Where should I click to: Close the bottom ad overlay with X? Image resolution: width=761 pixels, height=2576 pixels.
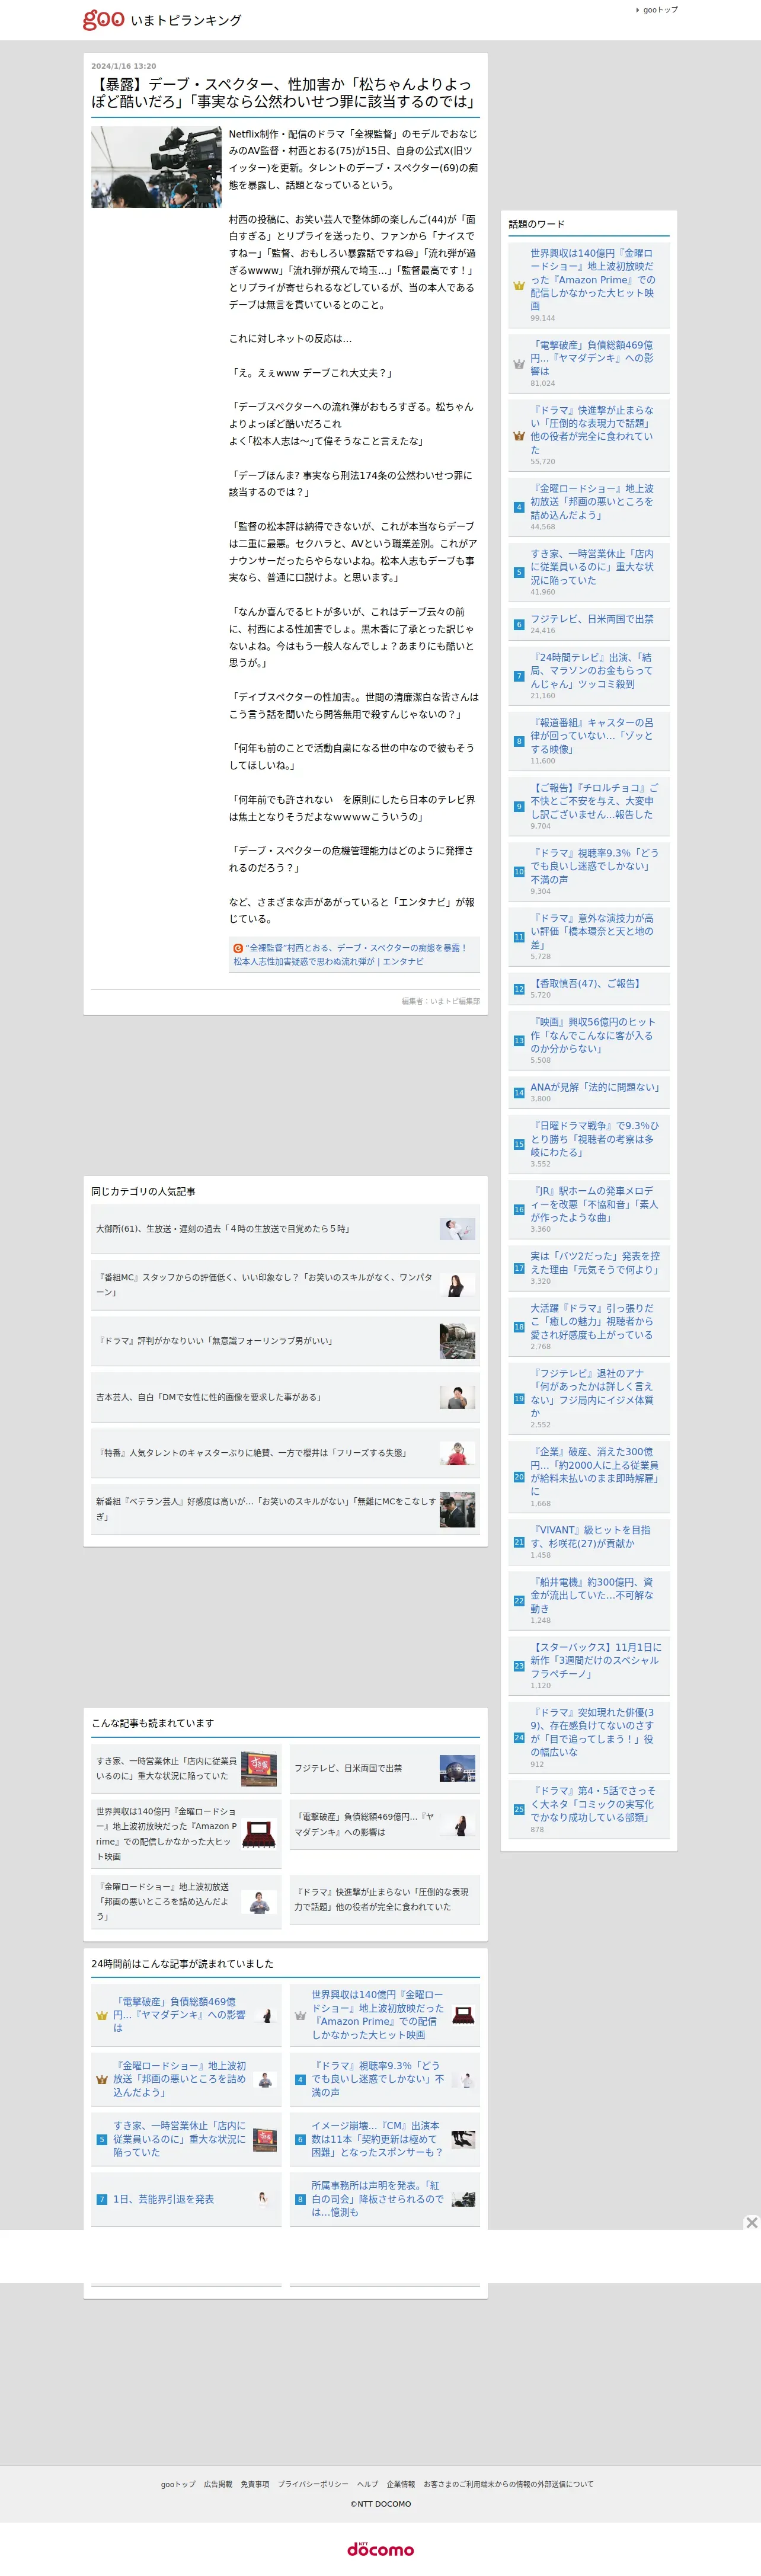[751, 2222]
